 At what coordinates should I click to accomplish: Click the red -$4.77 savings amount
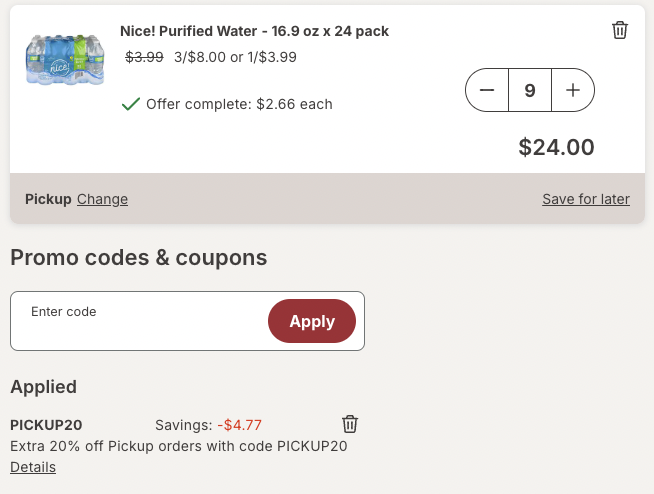(x=242, y=425)
